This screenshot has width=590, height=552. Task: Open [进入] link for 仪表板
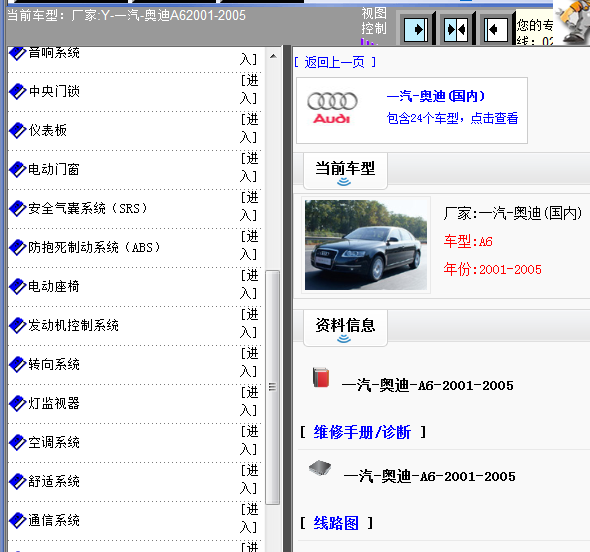(249, 129)
